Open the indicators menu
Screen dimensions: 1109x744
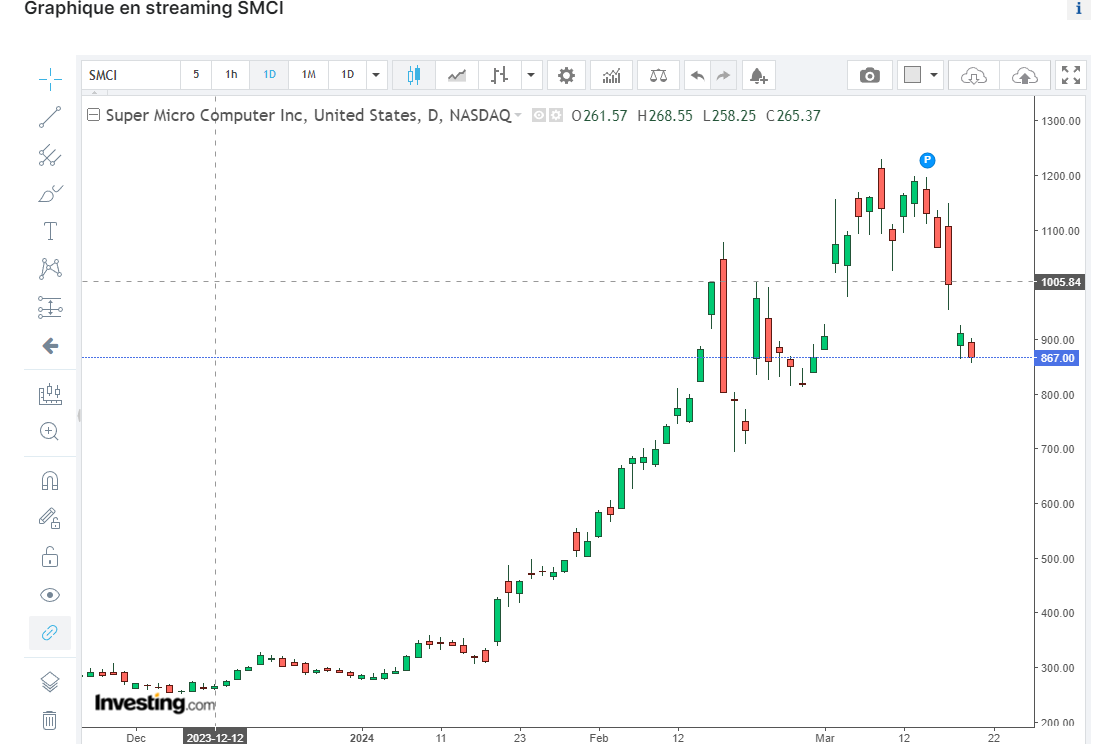pyautogui.click(x=611, y=75)
